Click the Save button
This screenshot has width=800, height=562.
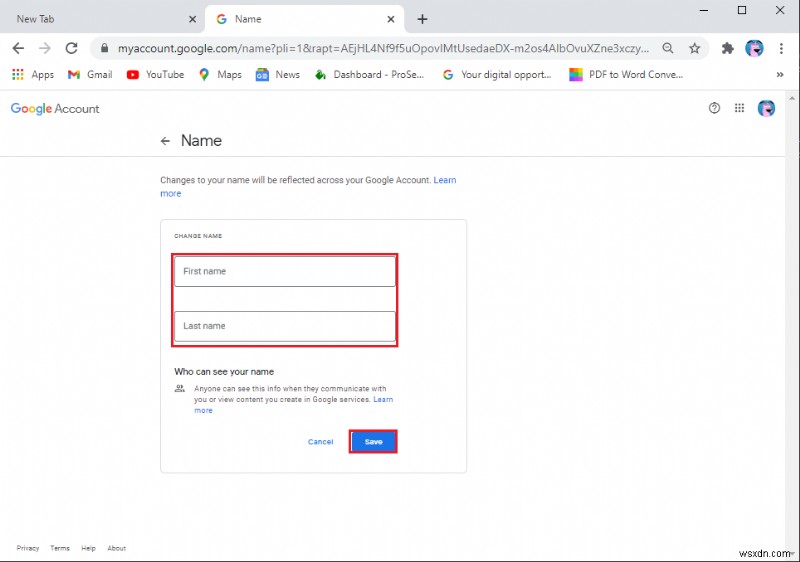(x=373, y=442)
